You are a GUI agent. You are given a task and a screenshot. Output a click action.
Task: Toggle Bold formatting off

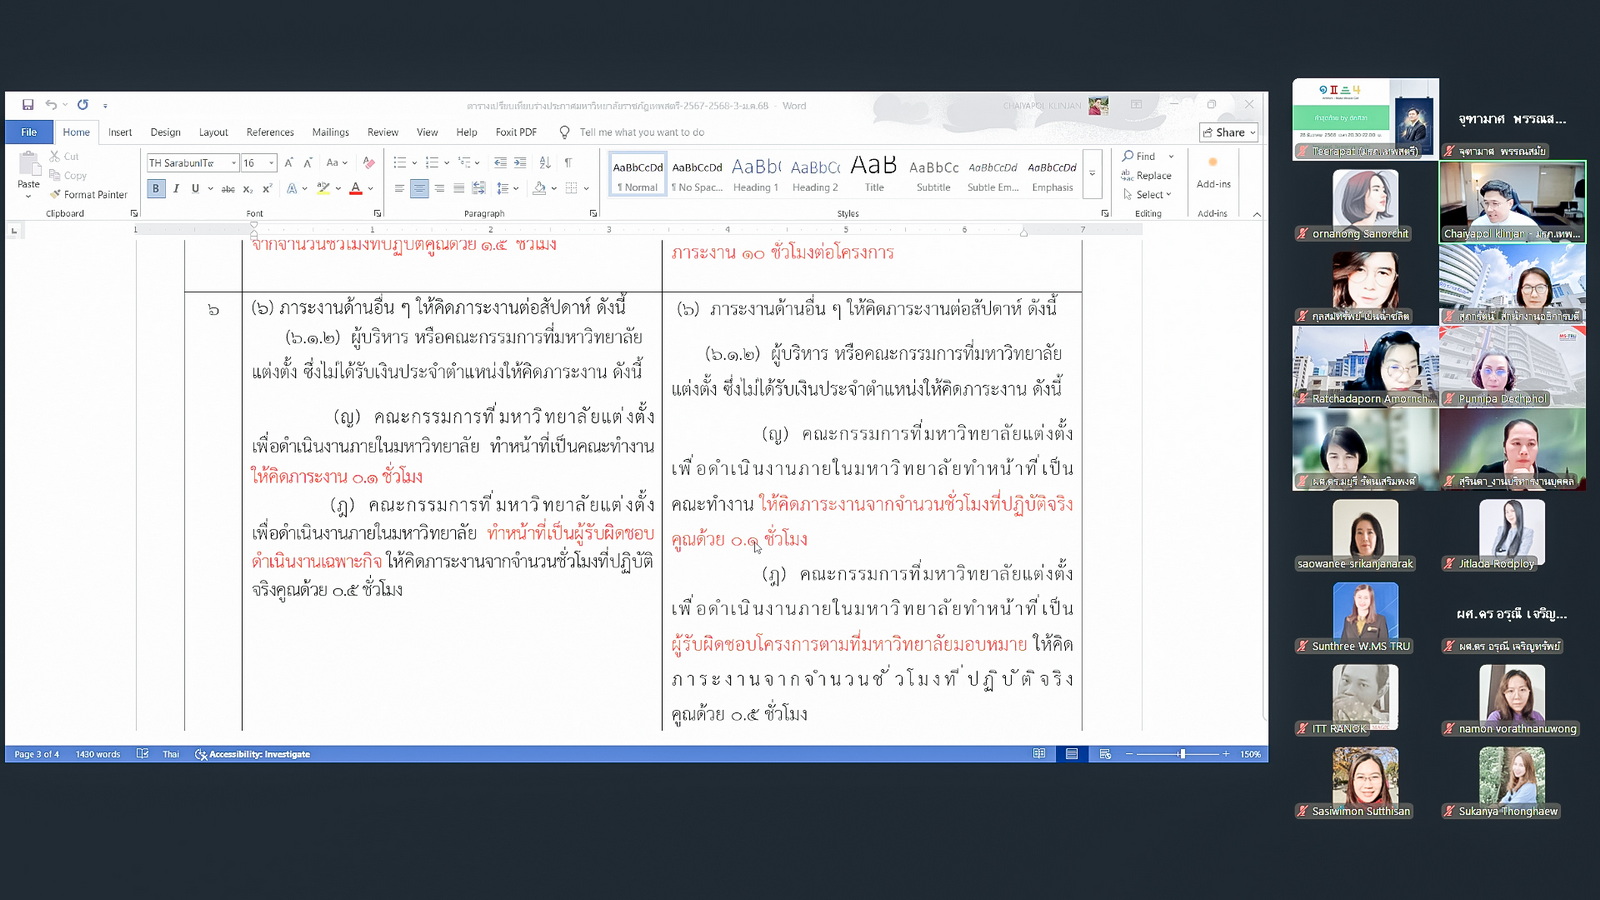(x=156, y=189)
